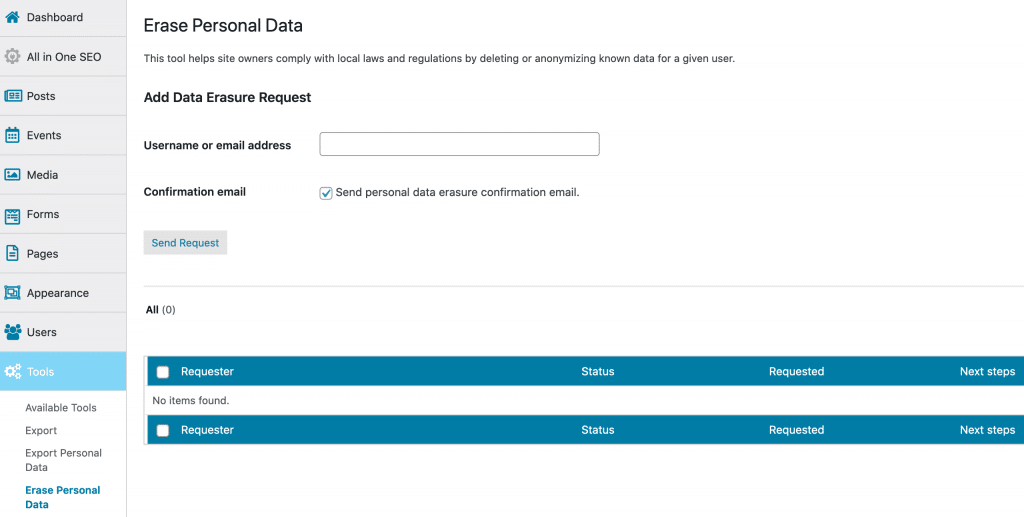
Task: Click the All (0) filter link
Action: (161, 309)
